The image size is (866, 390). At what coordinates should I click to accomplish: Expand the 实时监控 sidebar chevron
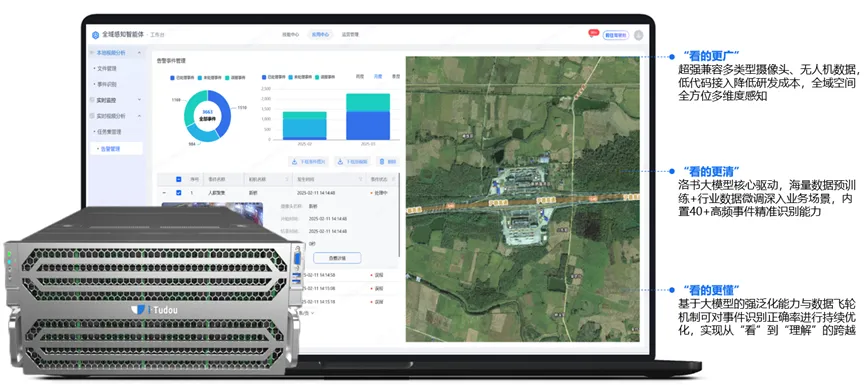tap(139, 100)
